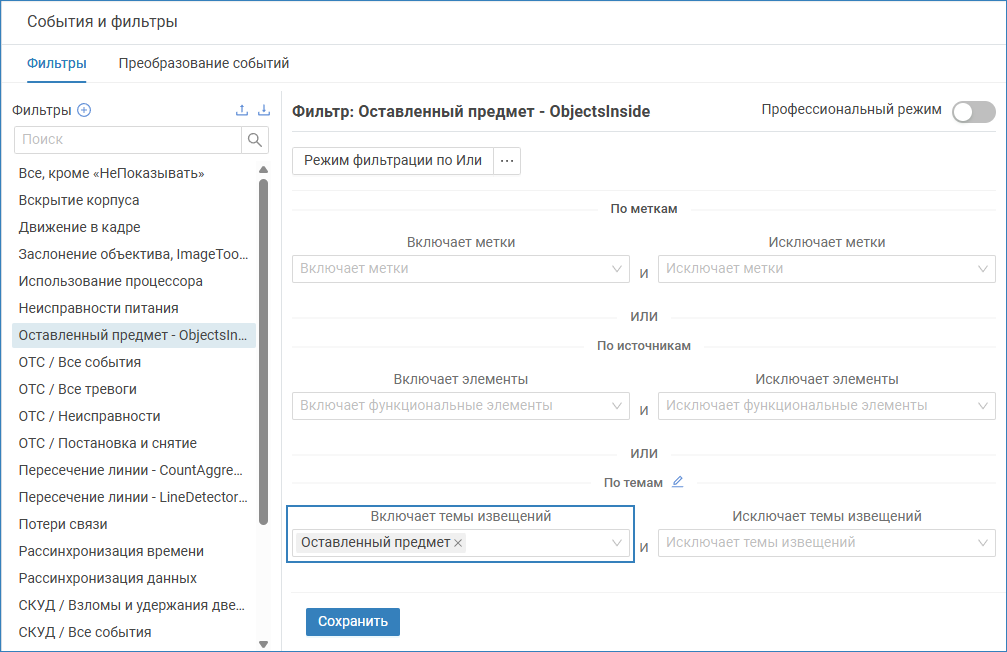The image size is (1007, 652).
Task: Click the pencil edit icon next to По темам
Action: click(678, 482)
